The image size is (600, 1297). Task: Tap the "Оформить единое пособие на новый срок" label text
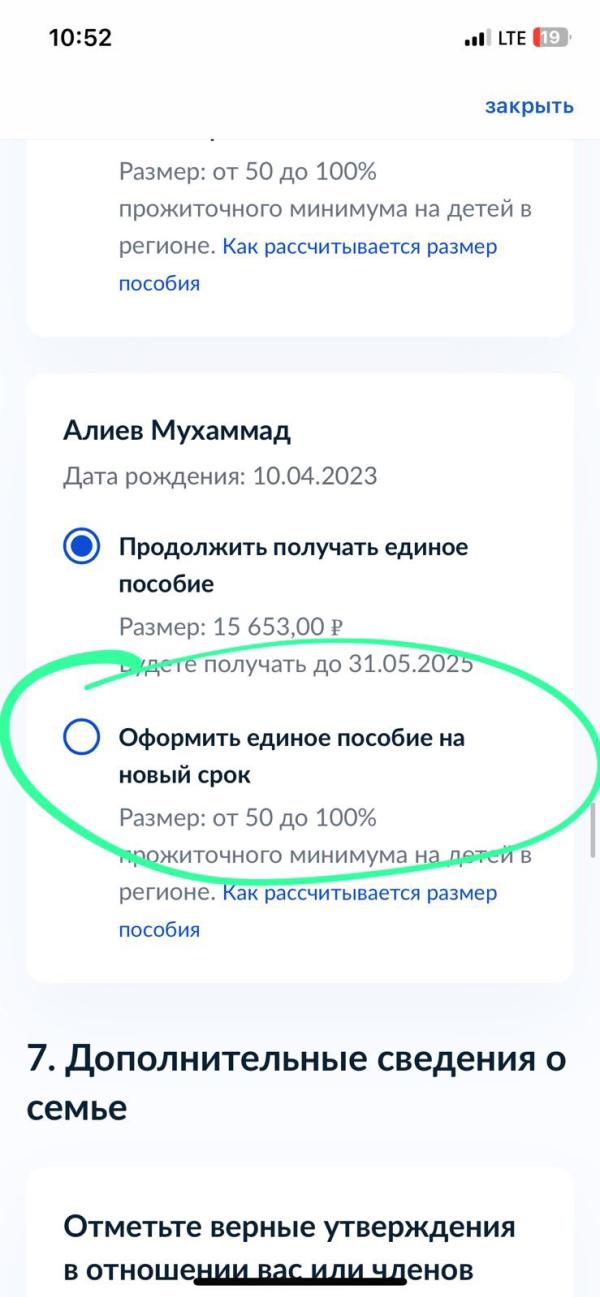pyautogui.click(x=292, y=756)
